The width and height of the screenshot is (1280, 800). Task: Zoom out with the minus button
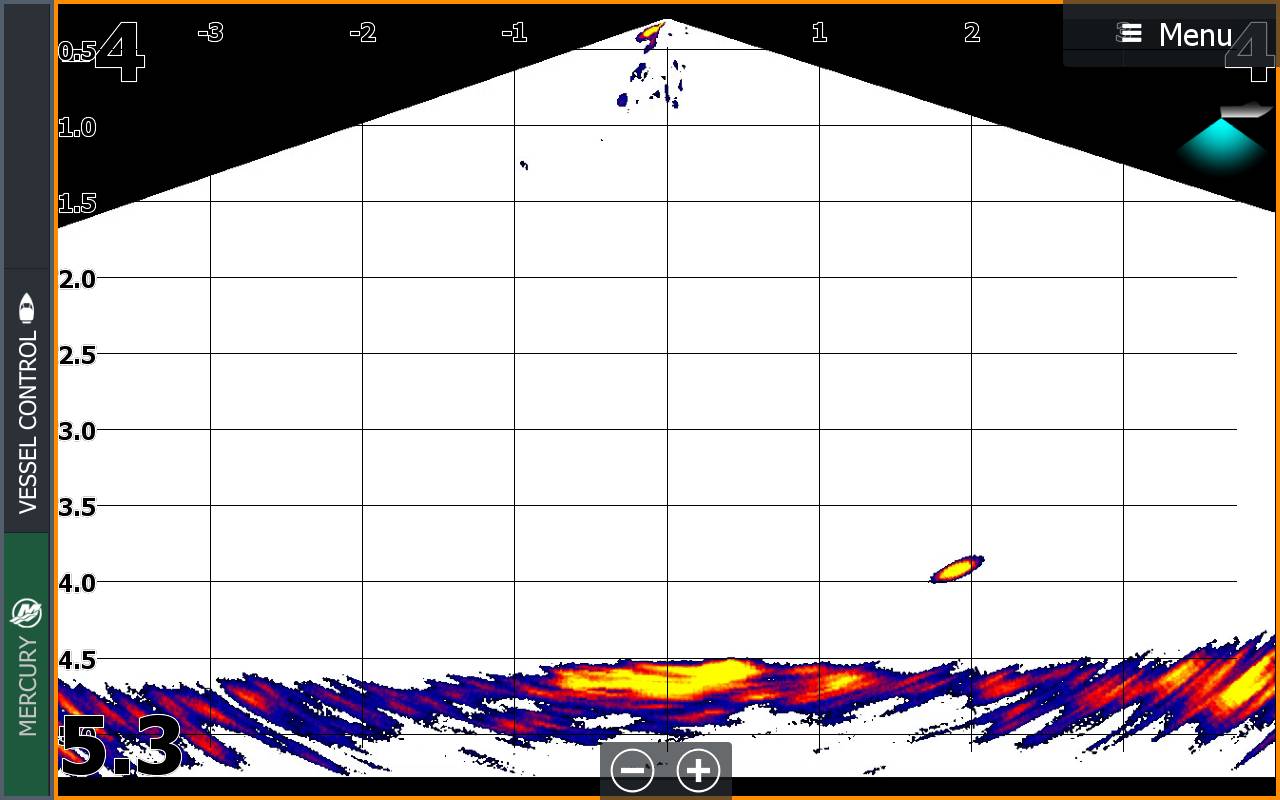[633, 771]
